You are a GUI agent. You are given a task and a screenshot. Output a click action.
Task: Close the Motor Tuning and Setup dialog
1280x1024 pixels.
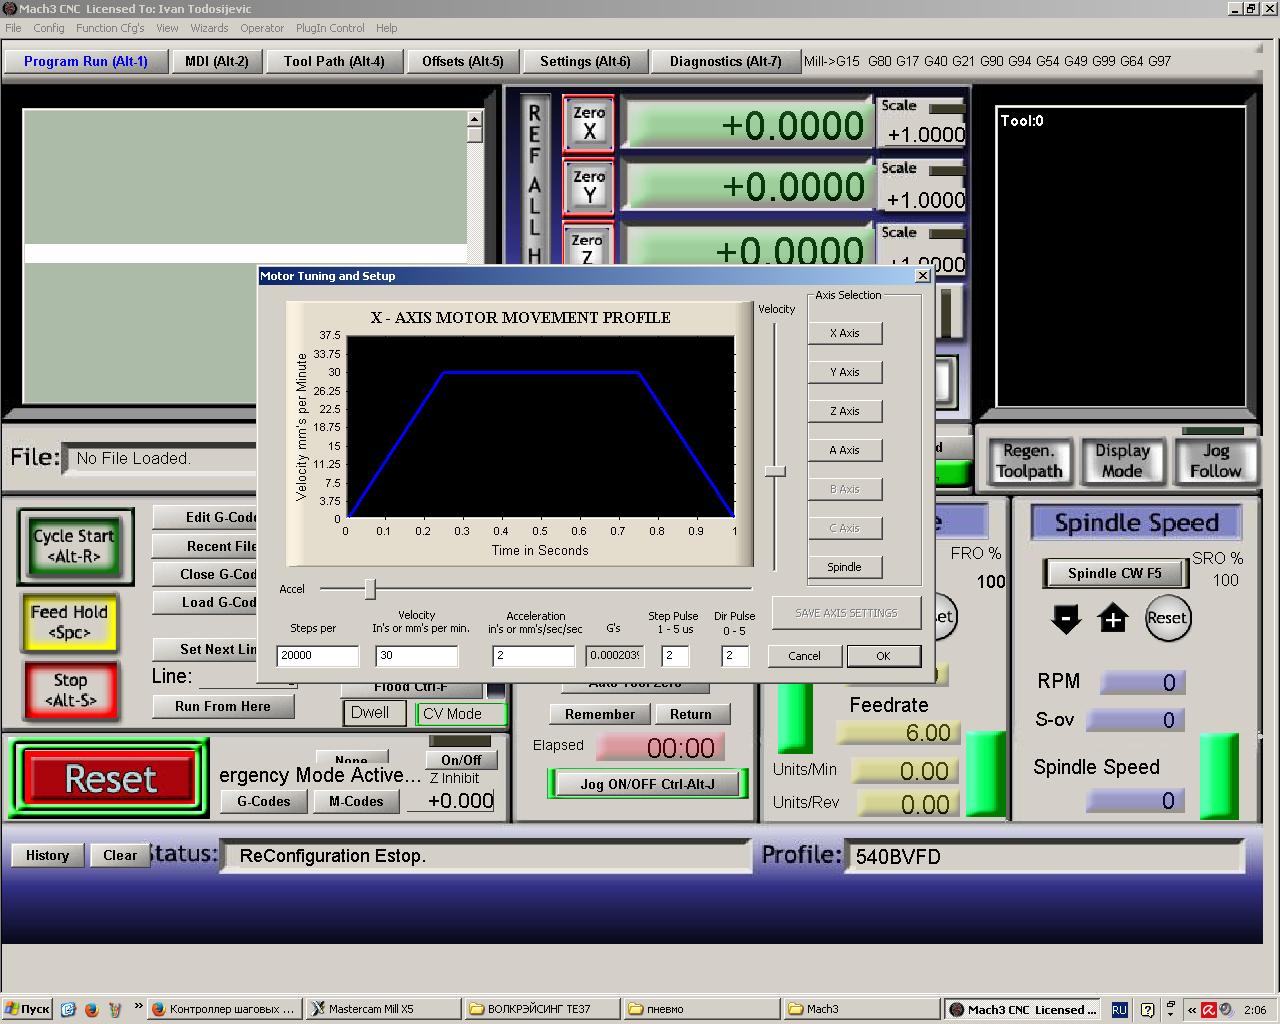[923, 275]
